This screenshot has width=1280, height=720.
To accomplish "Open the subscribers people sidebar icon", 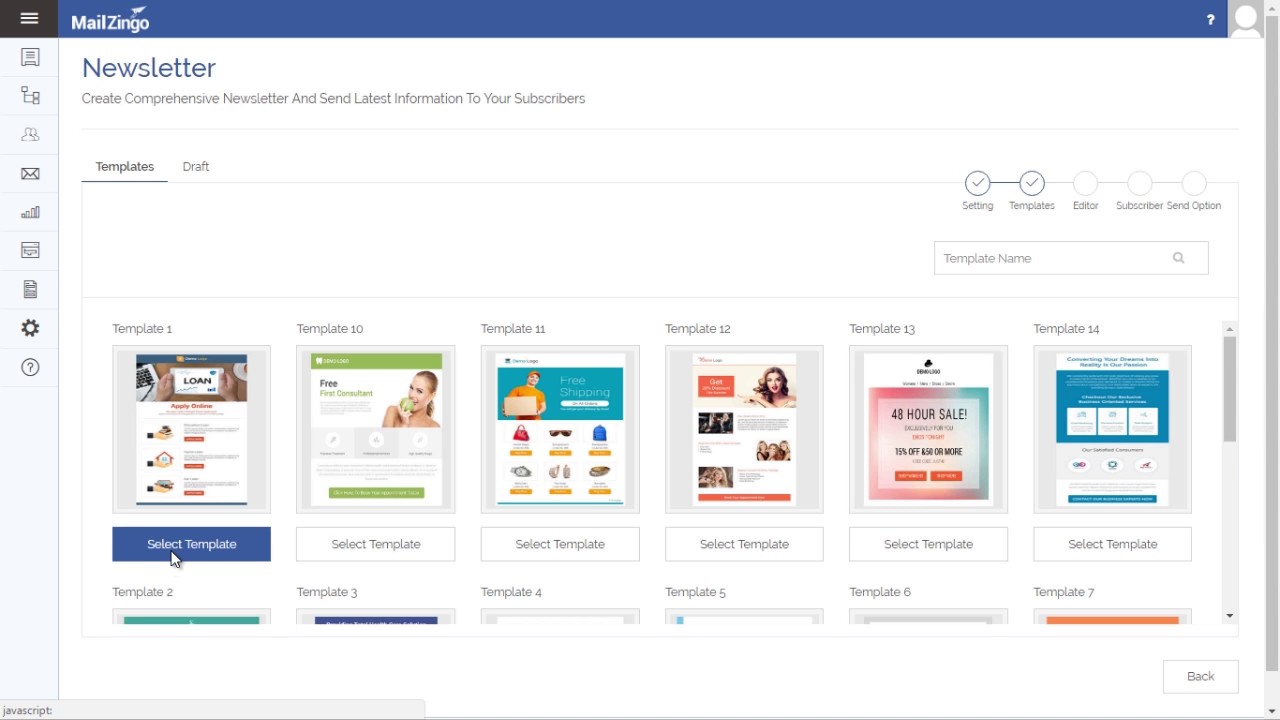I will click(30, 134).
